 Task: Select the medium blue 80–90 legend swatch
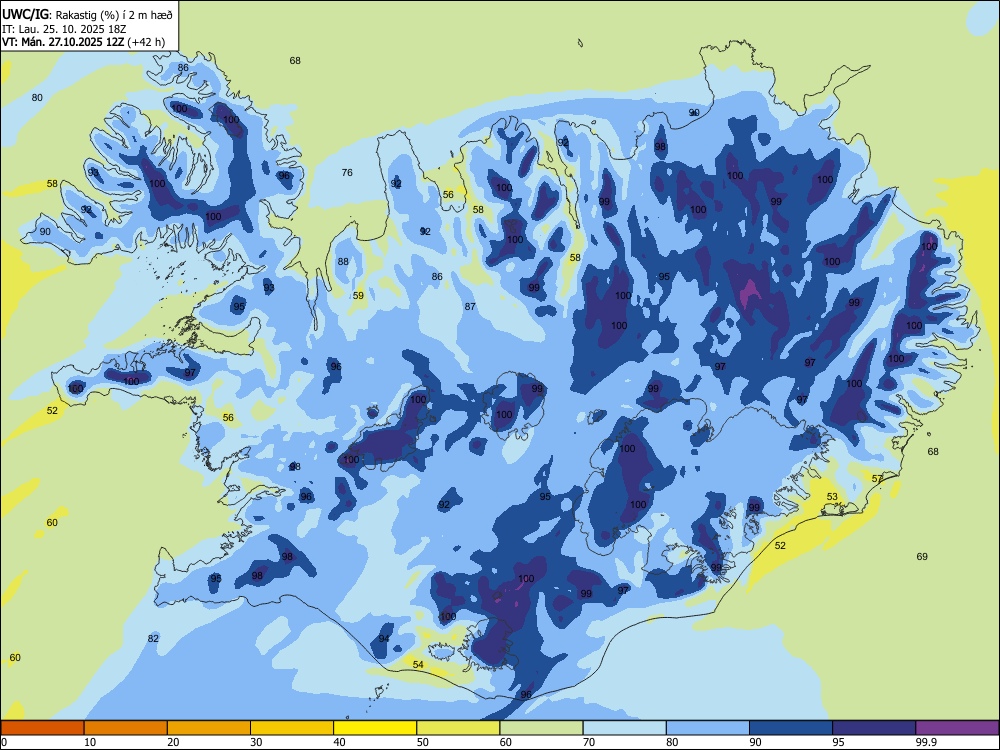point(708,728)
